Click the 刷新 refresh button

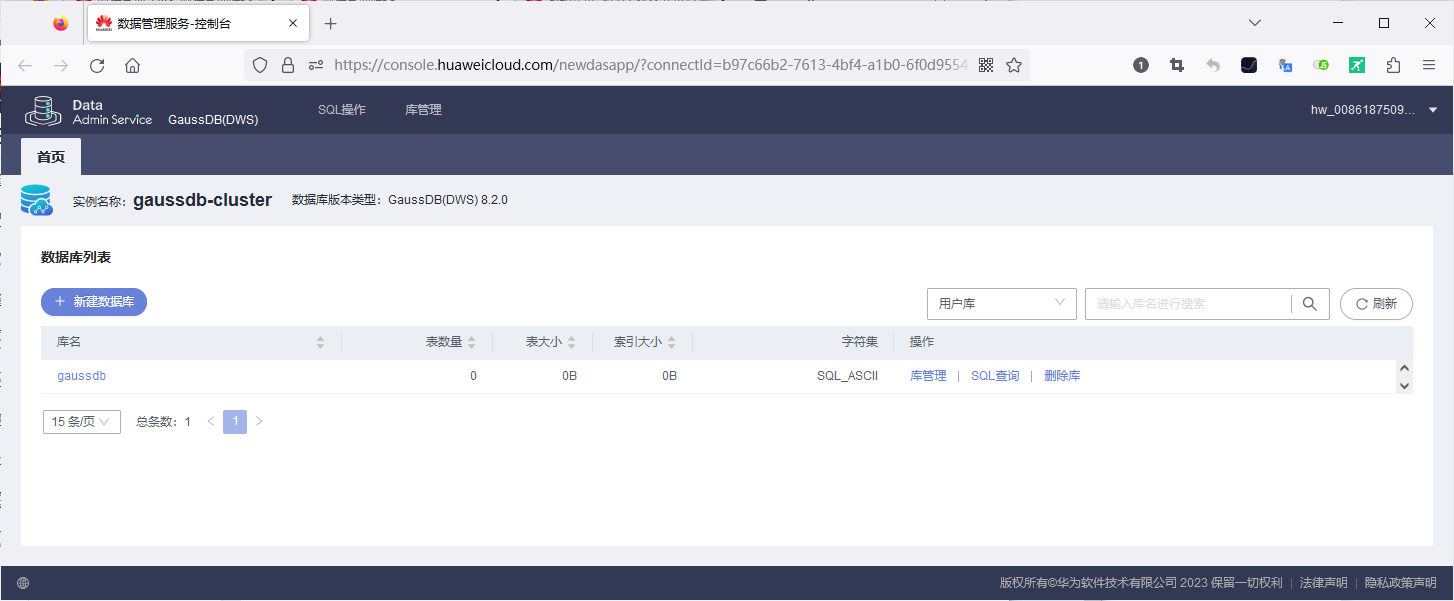(x=1376, y=304)
